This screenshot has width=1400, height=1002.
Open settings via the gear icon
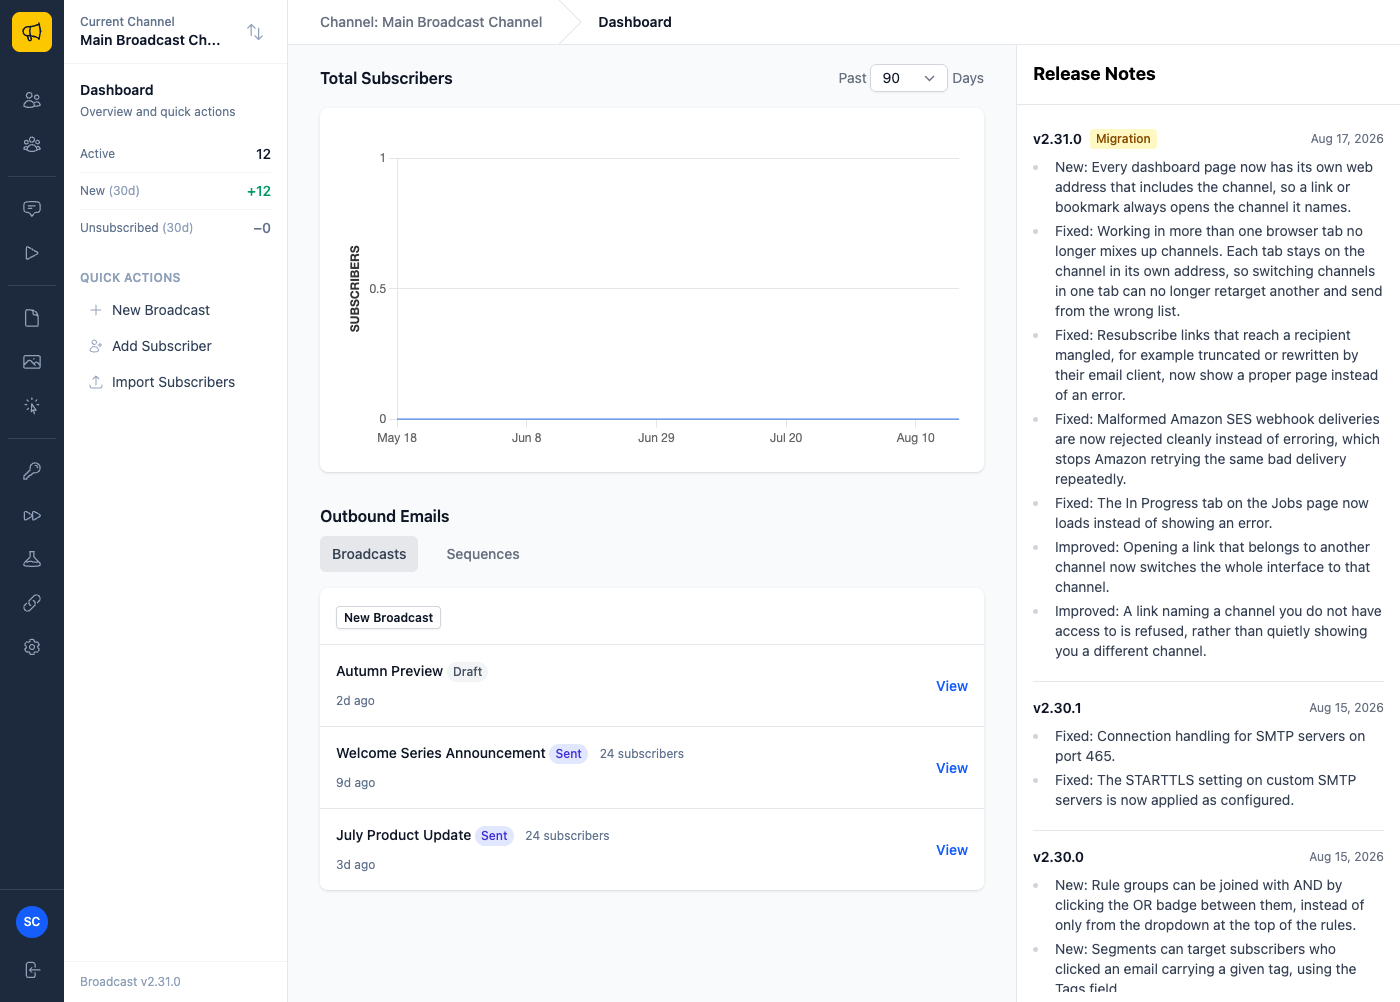click(32, 647)
